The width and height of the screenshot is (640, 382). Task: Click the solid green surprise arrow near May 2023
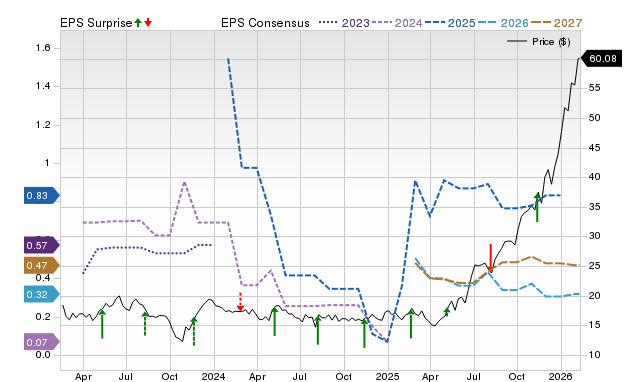(102, 324)
